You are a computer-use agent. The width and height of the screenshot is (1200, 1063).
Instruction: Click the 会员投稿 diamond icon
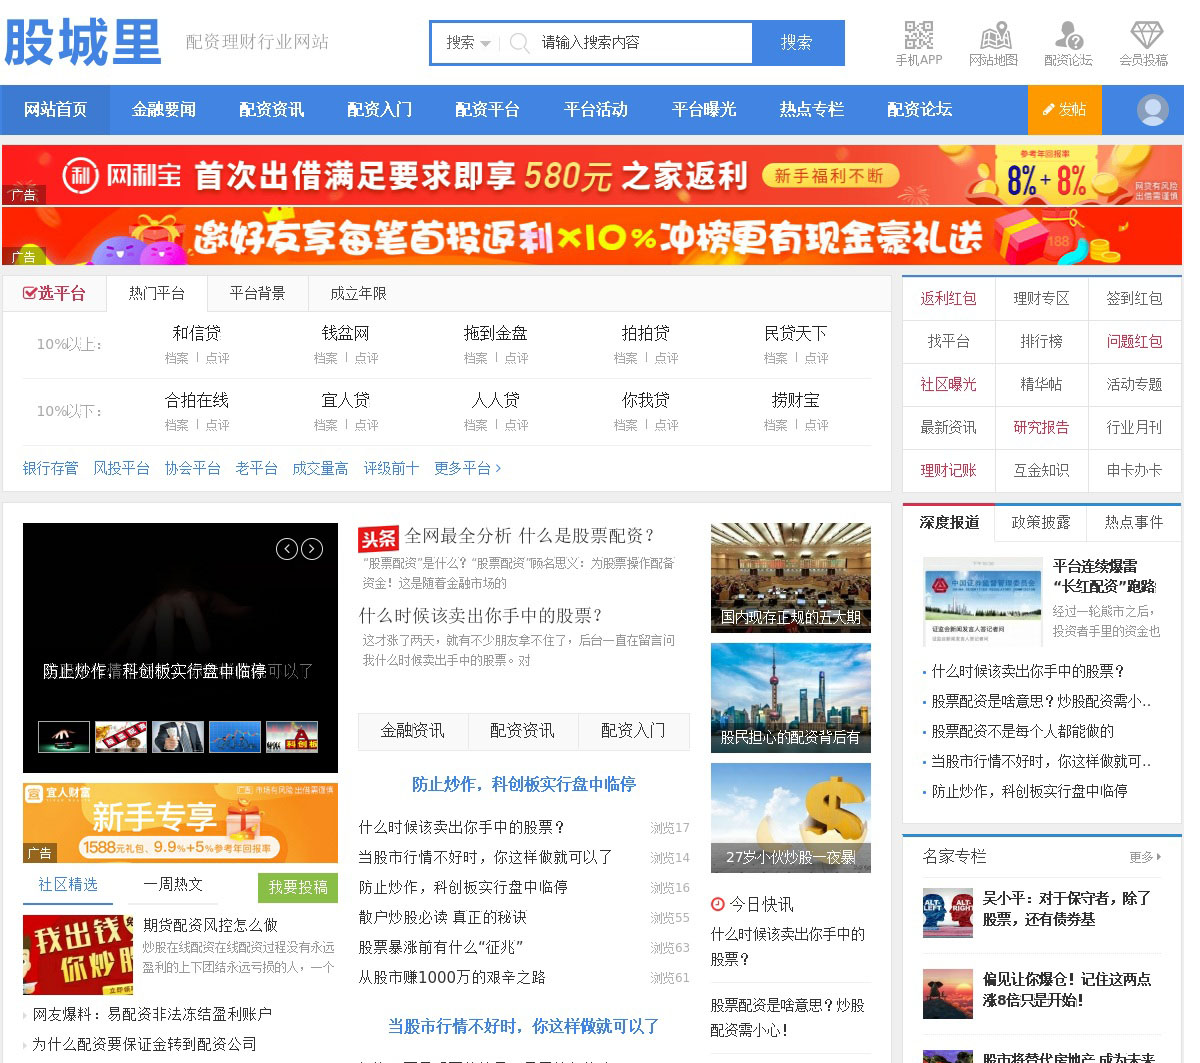[1144, 36]
